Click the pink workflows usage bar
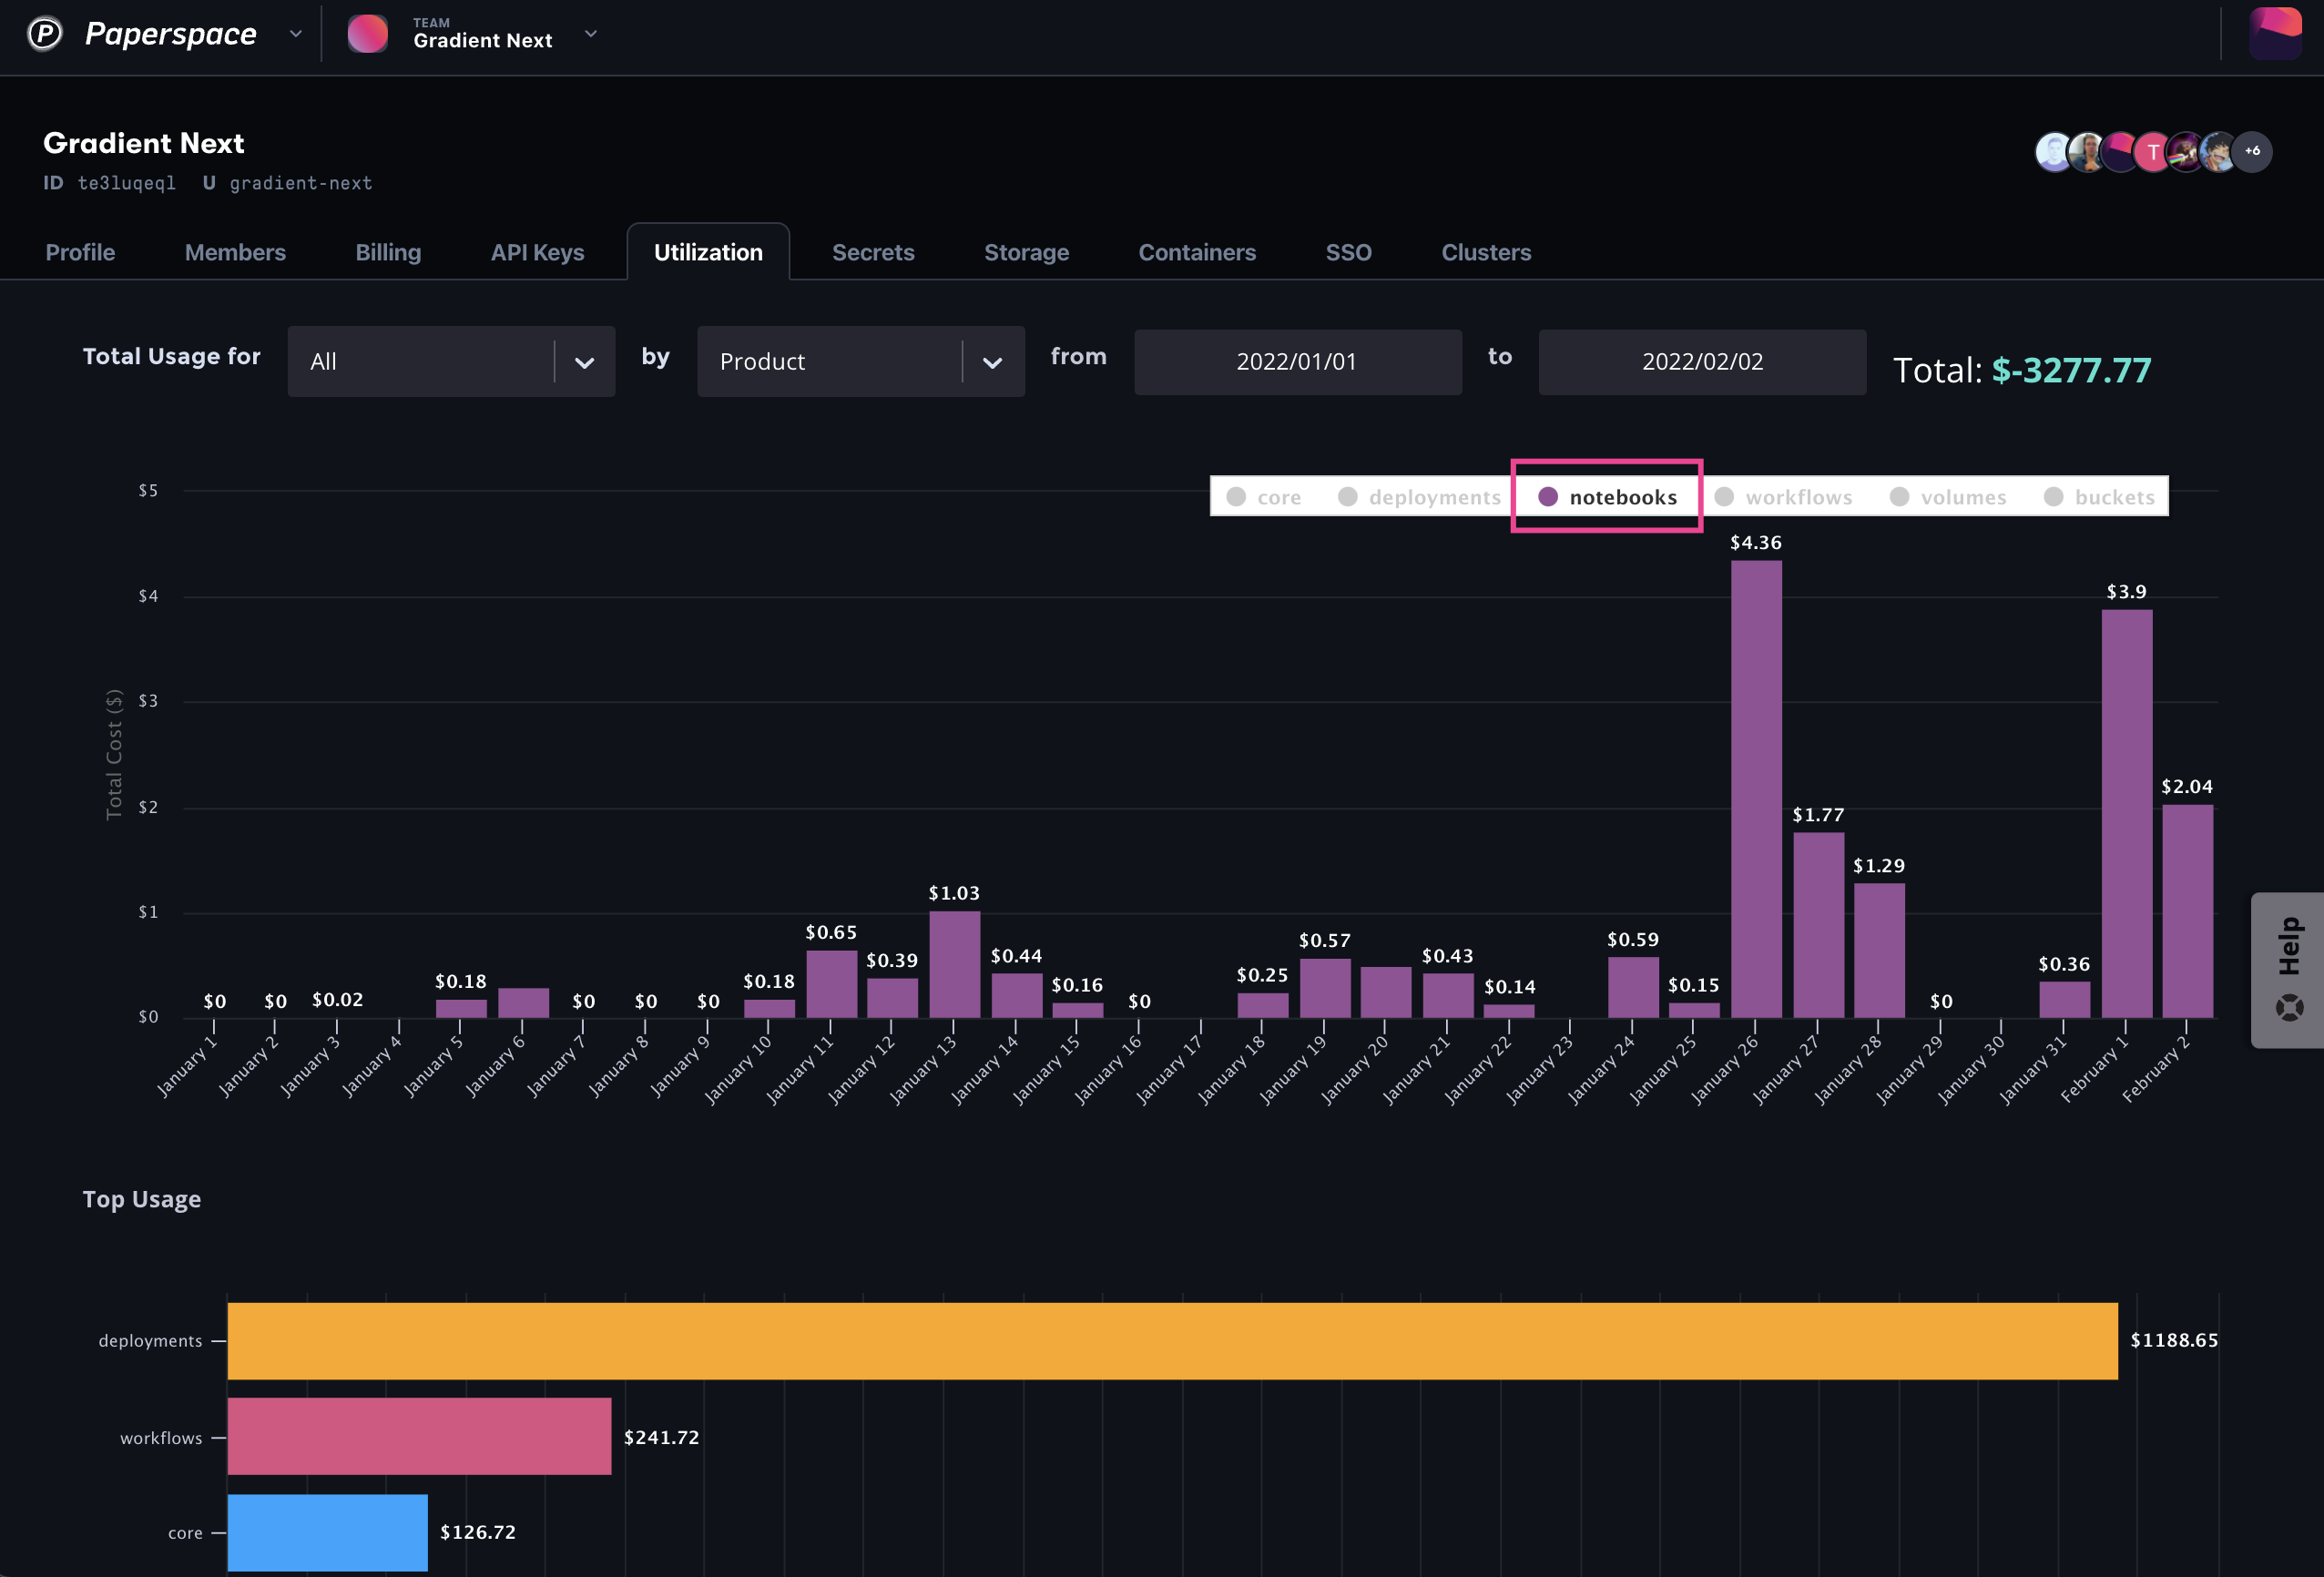The height and width of the screenshot is (1577, 2324). (419, 1436)
